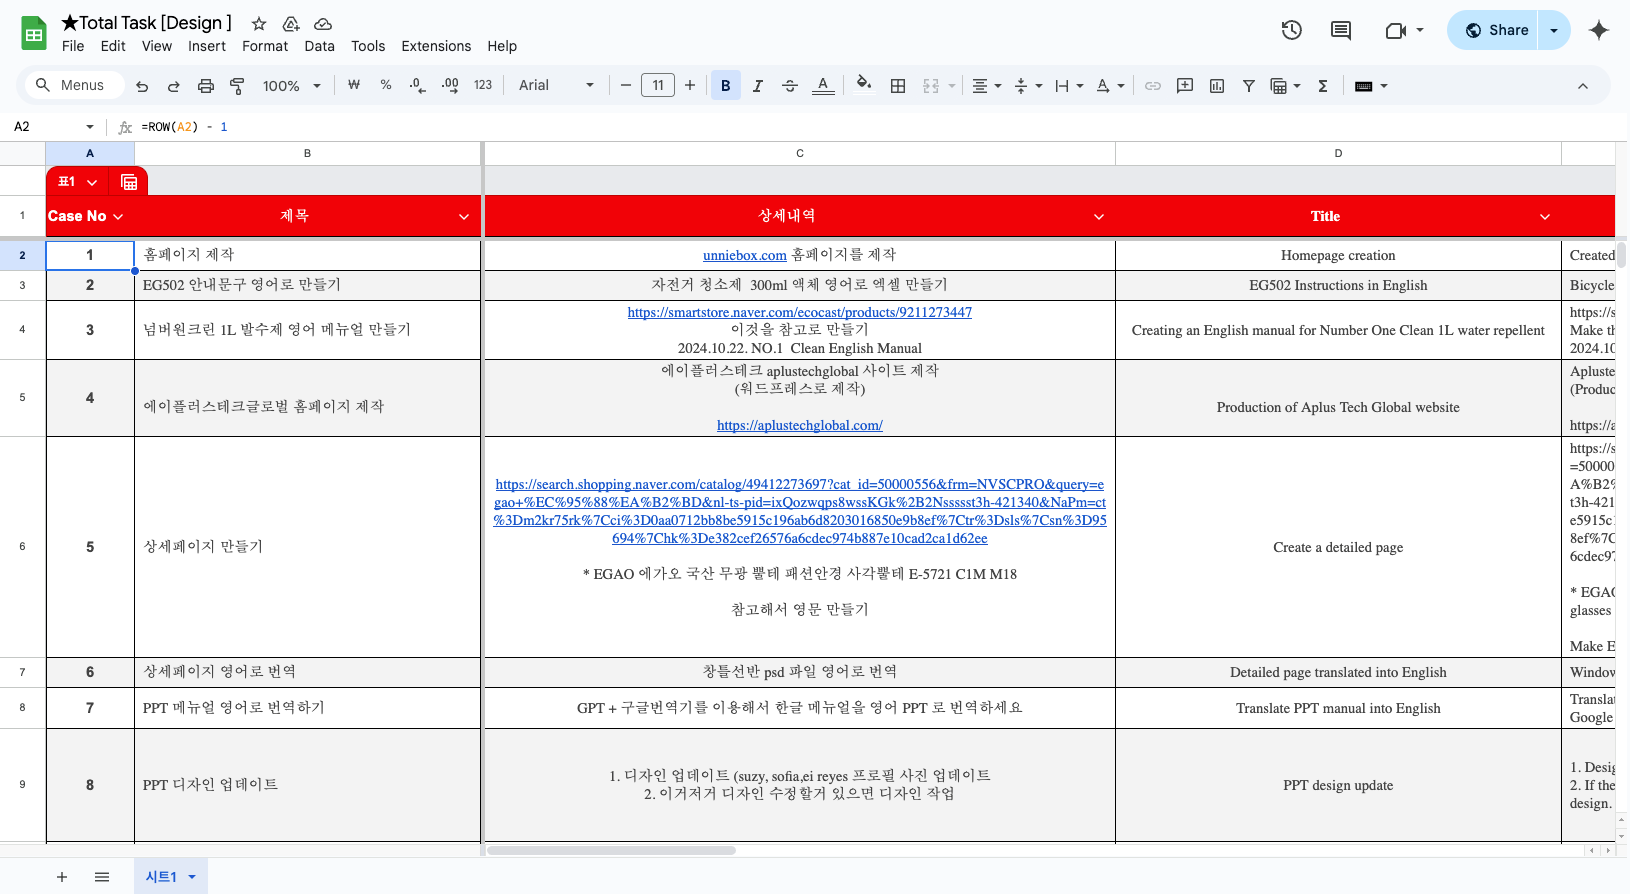Viewport: 1630px width, 894px height.
Task: Open the Arial font dropdown
Action: coord(555,86)
